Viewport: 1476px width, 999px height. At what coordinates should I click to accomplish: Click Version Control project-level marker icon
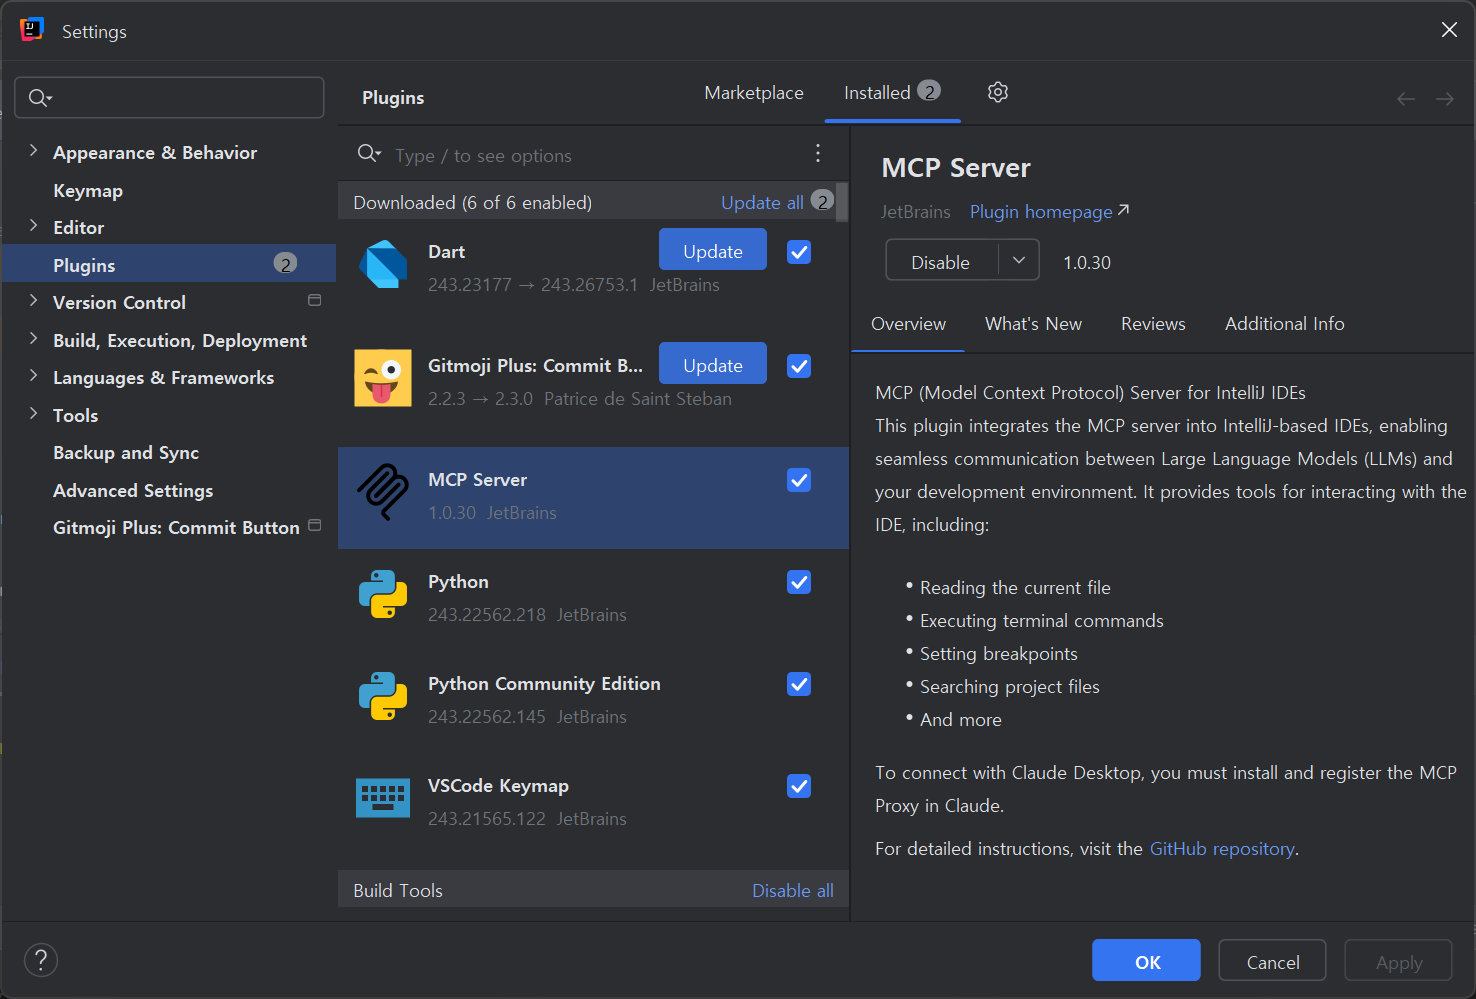coord(314,300)
